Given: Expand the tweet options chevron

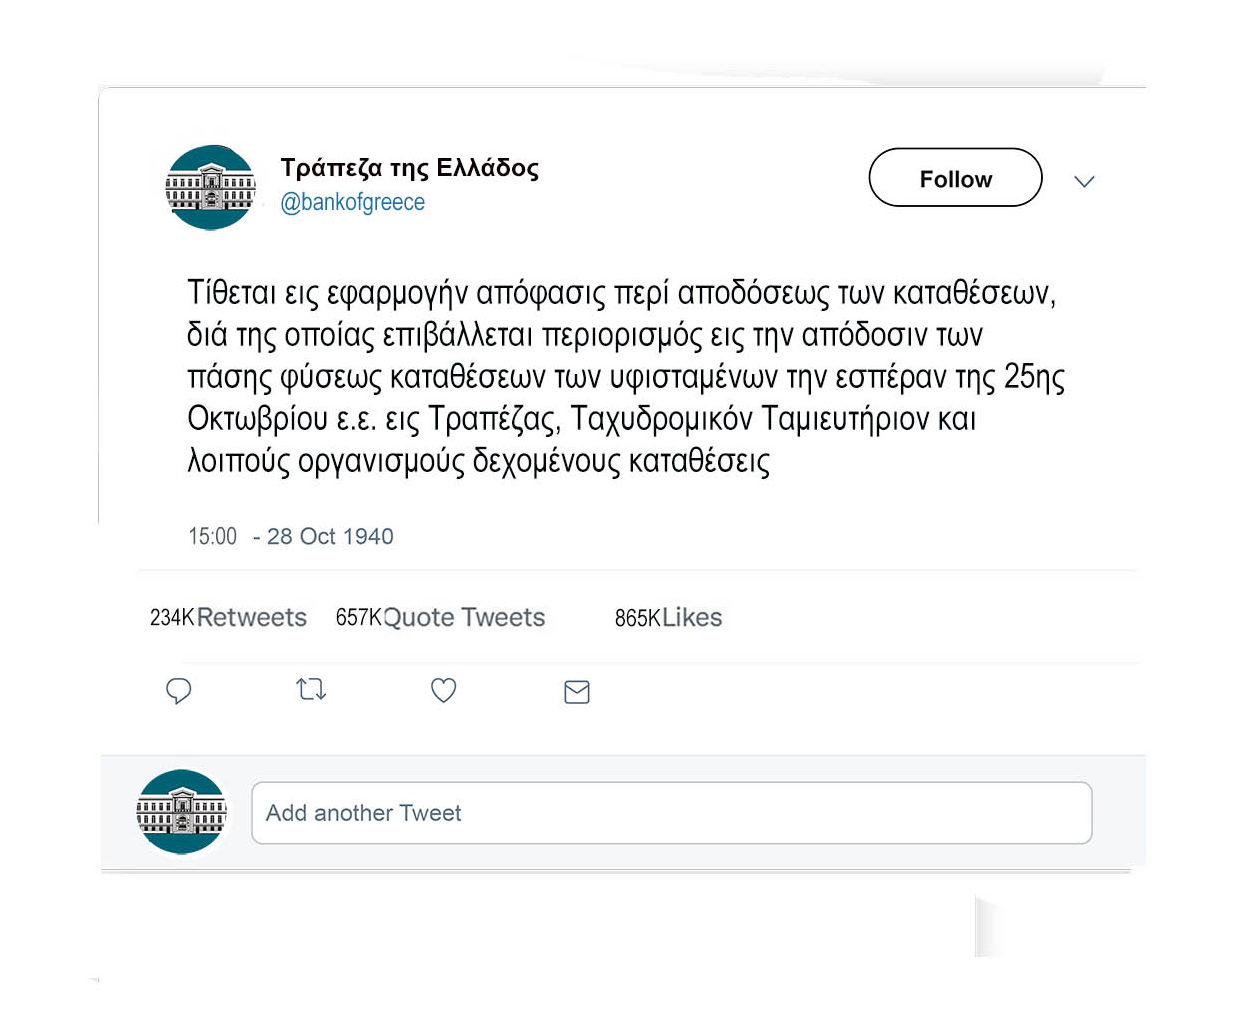Looking at the screenshot, I should 1084,181.
